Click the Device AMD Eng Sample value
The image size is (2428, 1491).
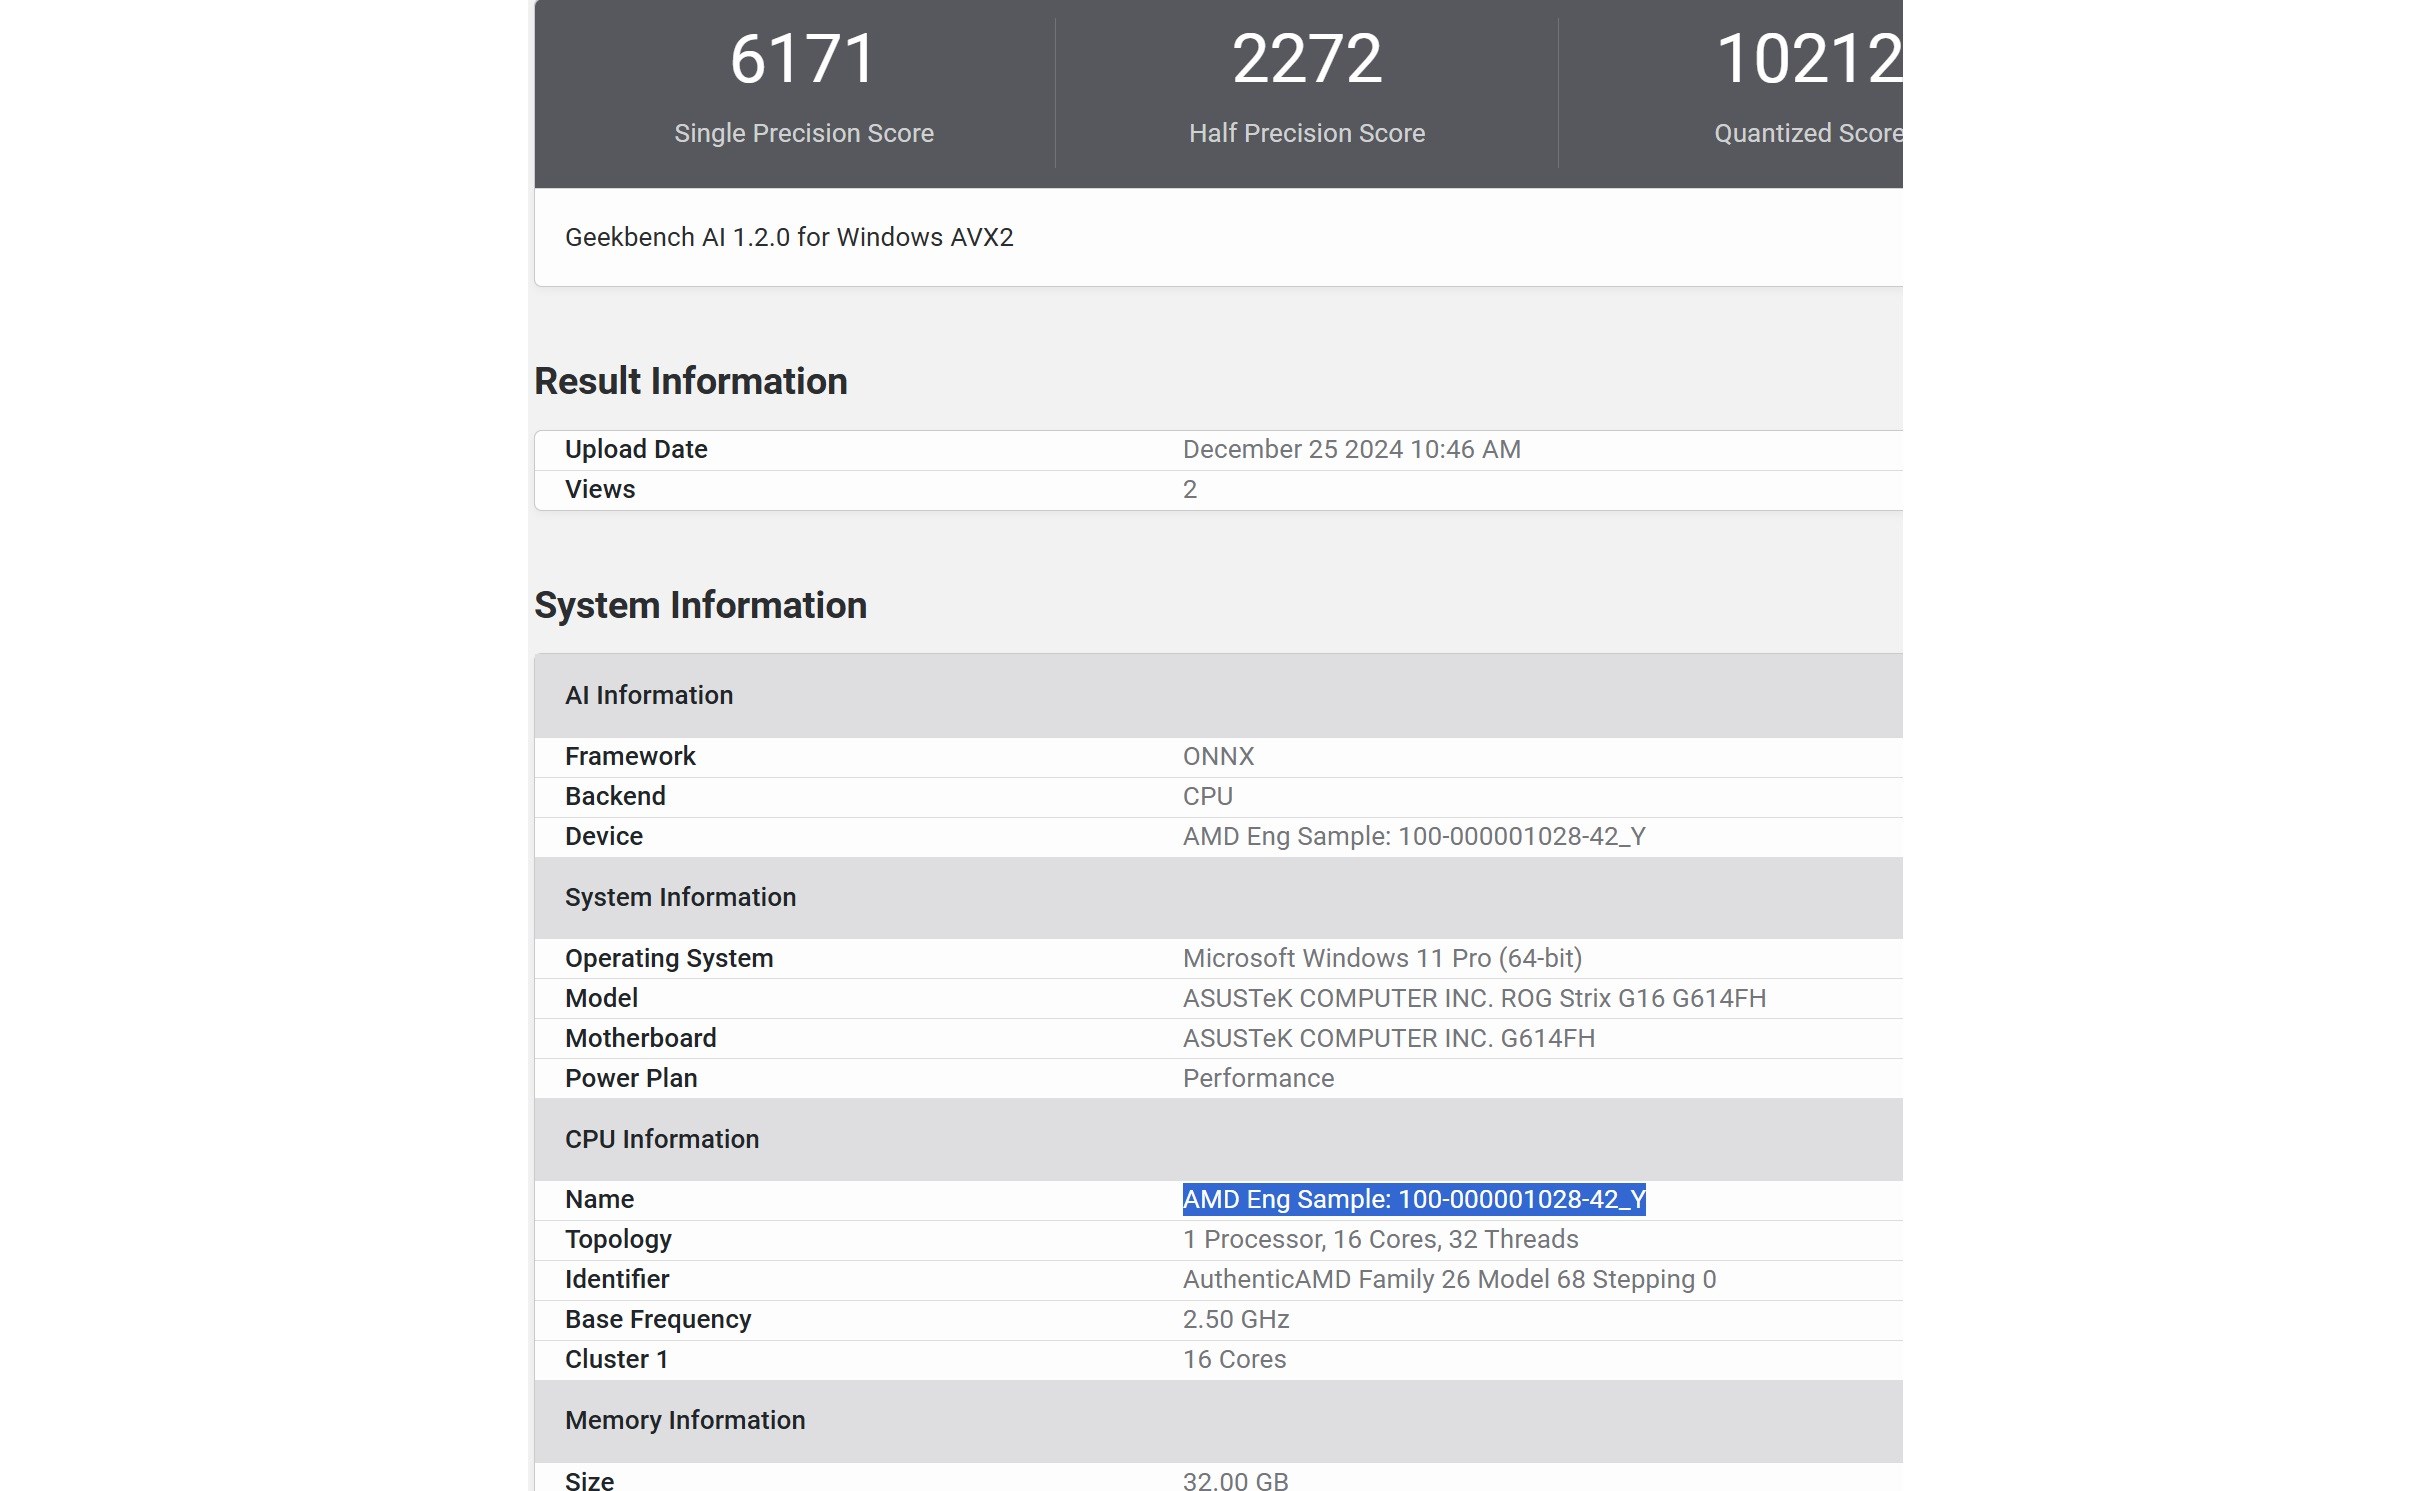coord(1413,837)
